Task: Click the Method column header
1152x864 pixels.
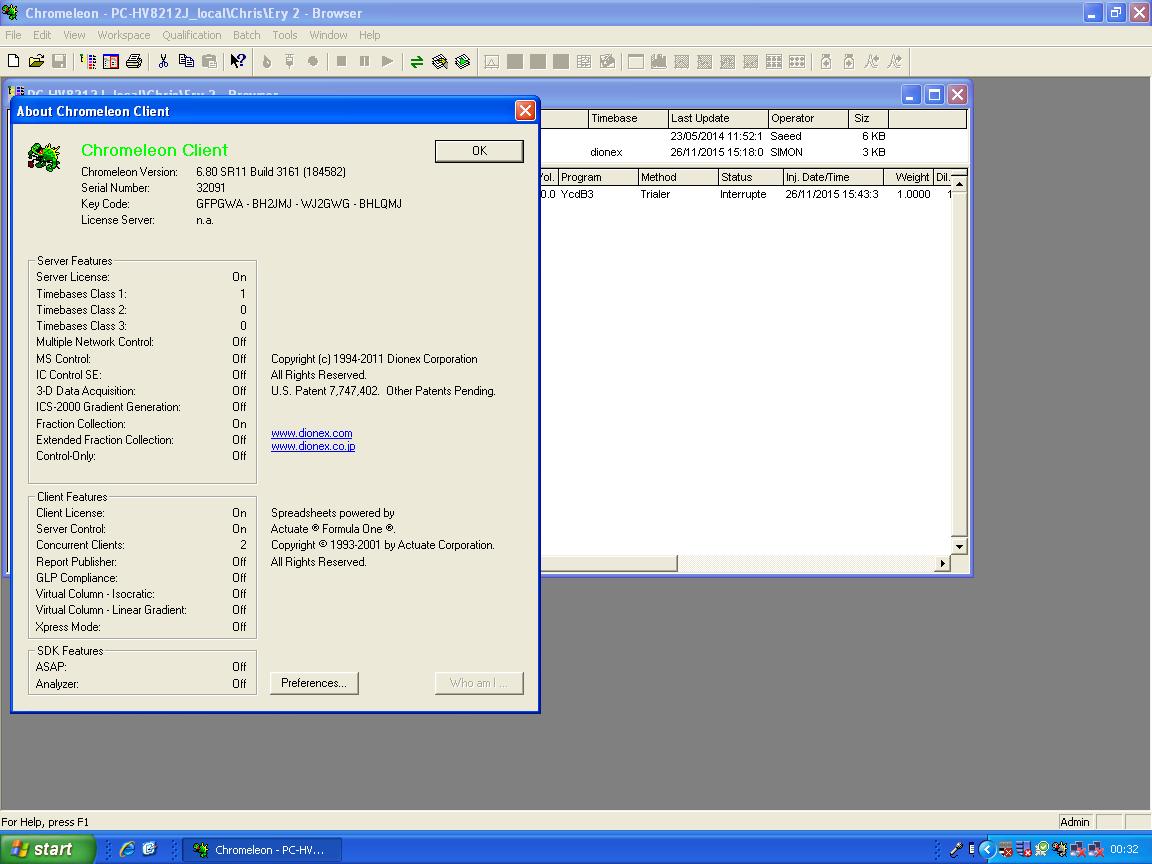Action: click(x=677, y=177)
